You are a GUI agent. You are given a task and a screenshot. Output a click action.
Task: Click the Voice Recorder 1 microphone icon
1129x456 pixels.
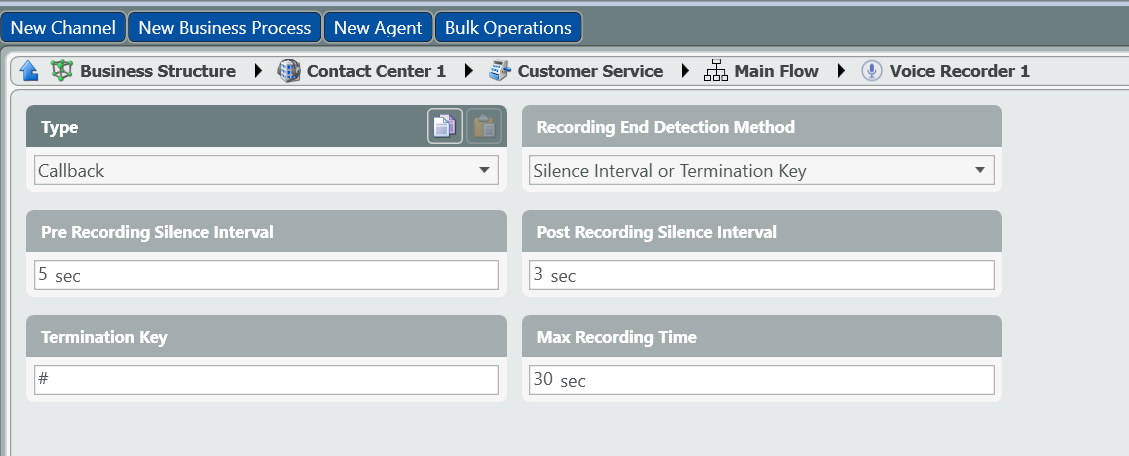pos(872,71)
